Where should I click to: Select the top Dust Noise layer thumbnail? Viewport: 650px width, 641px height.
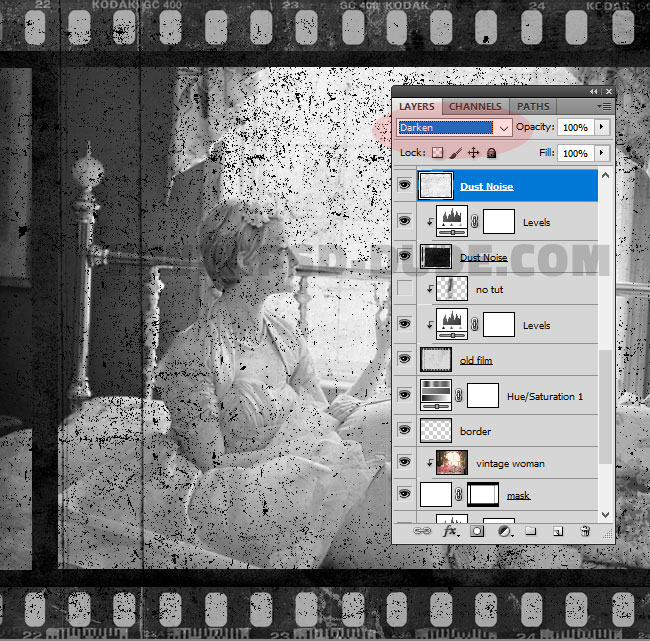pyautogui.click(x=435, y=186)
